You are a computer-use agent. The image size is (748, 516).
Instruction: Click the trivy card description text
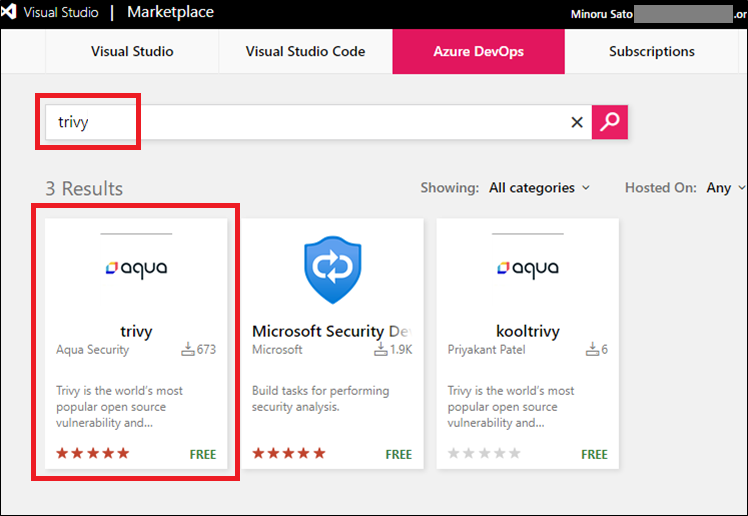pyautogui.click(x=119, y=407)
